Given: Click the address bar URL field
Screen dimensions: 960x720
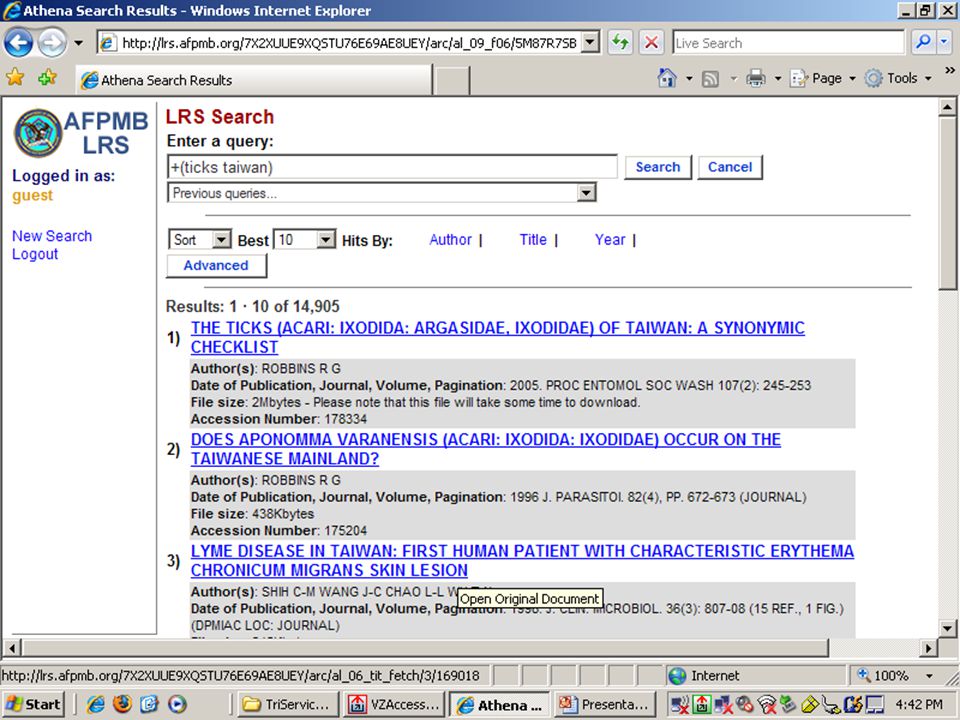Looking at the screenshot, I should point(340,43).
